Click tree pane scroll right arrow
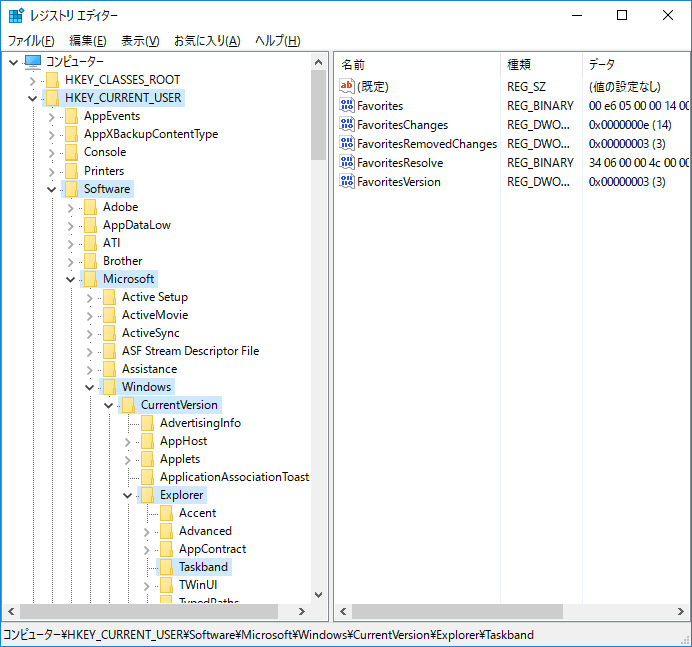The height and width of the screenshot is (647, 692). [x=302, y=612]
